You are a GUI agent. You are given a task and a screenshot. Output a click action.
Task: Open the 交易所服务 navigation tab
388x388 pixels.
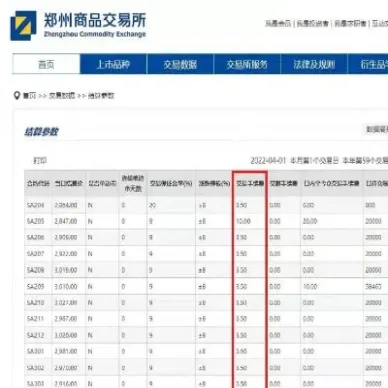coord(247,64)
